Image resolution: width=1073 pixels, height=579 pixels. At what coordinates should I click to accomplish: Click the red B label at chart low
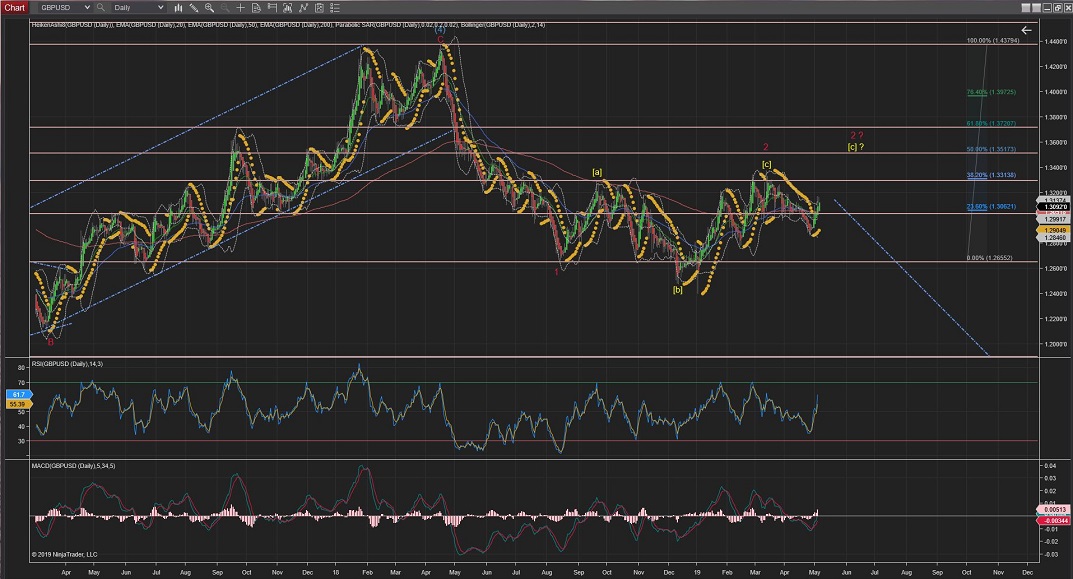(51, 342)
